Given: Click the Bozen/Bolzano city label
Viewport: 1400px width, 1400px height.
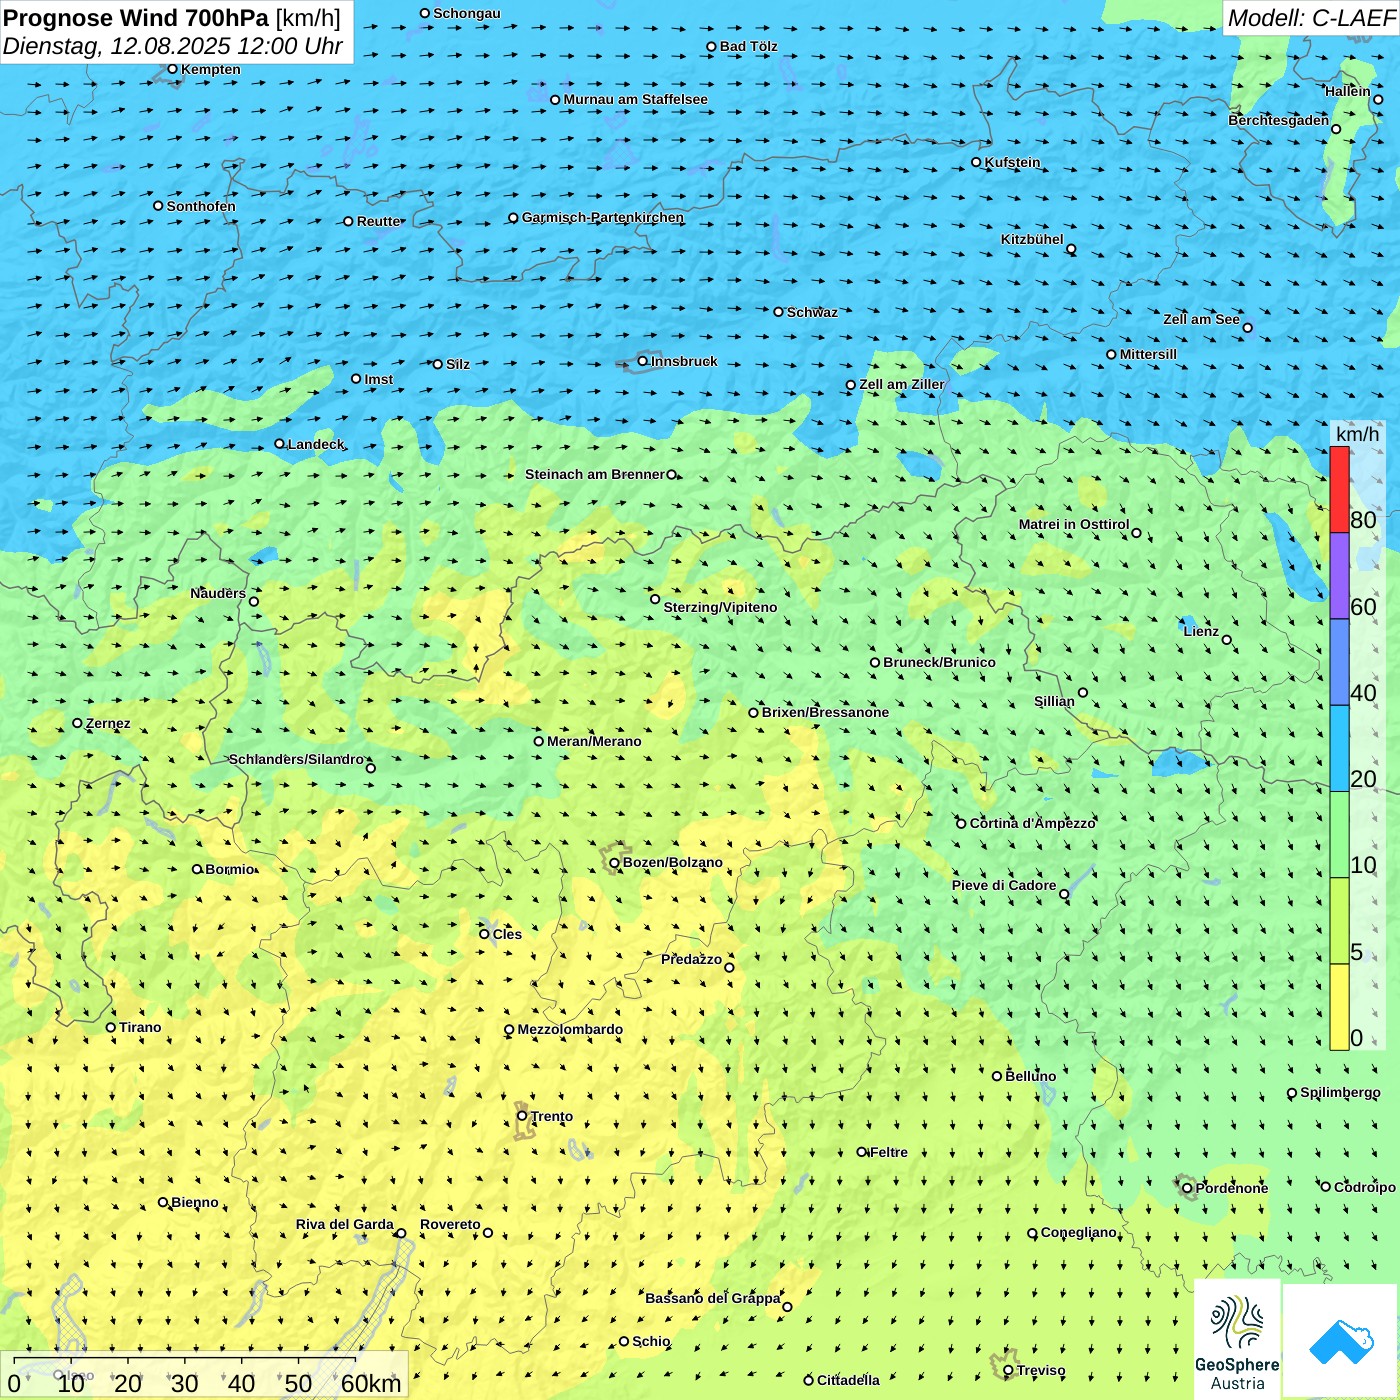Looking at the screenshot, I should pos(672,862).
